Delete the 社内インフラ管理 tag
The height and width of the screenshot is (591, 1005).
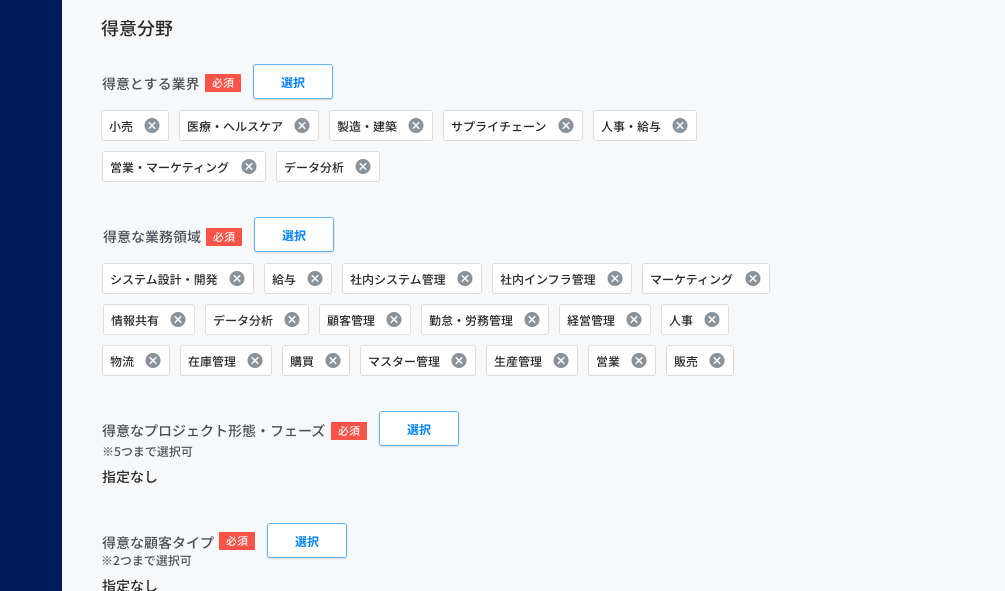tap(615, 279)
